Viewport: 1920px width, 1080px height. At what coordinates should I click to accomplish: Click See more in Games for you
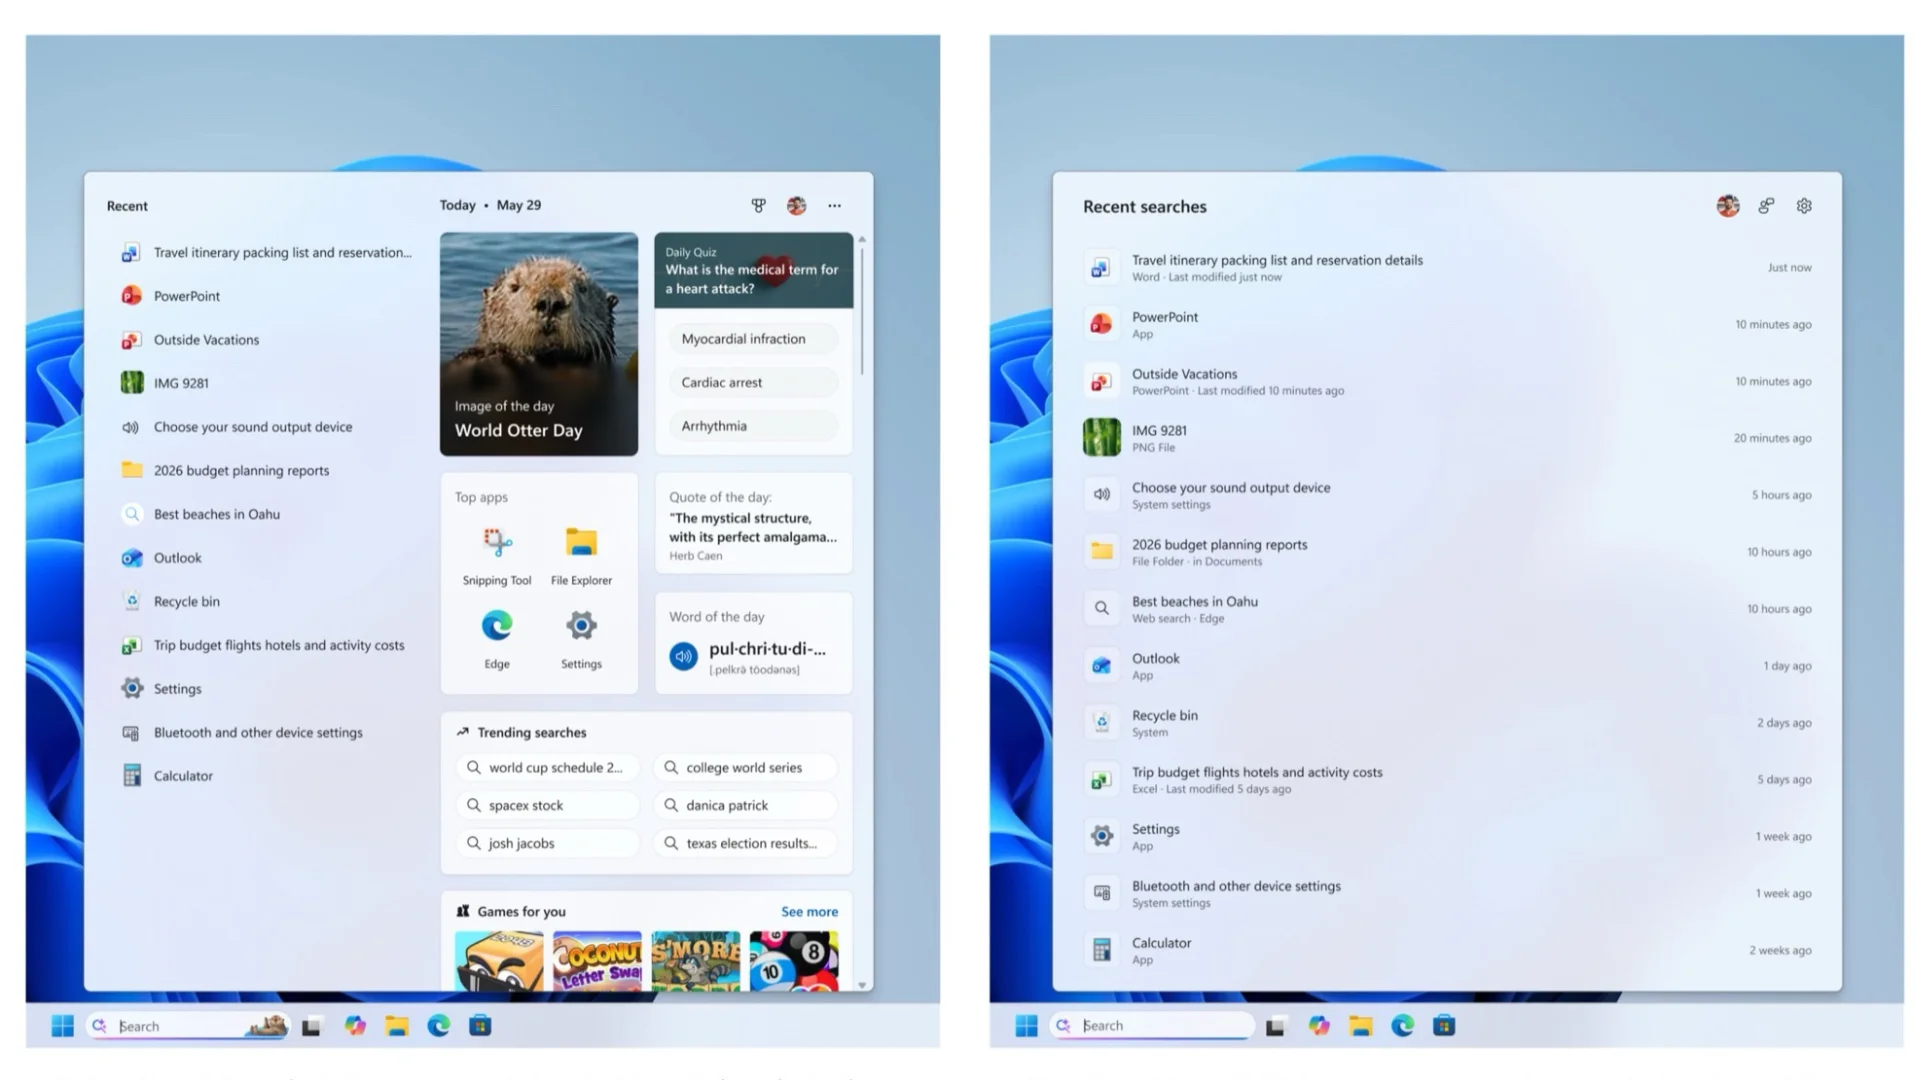click(x=809, y=912)
